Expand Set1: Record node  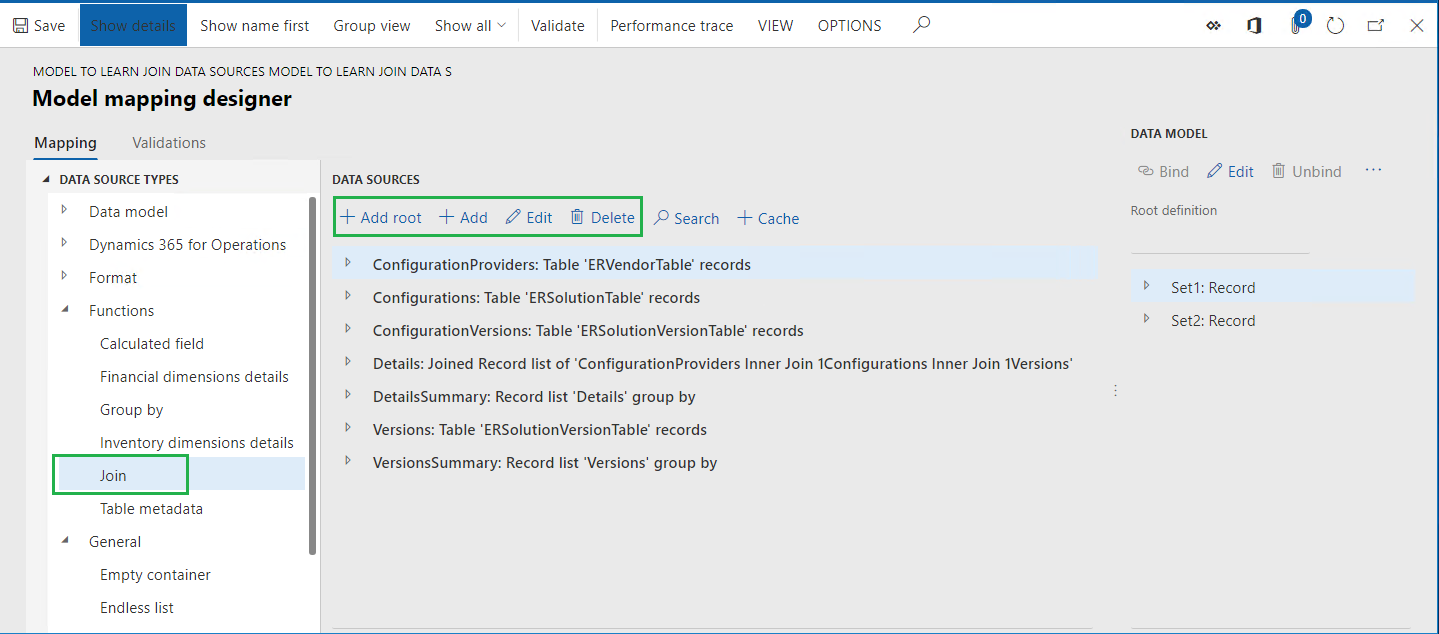tap(1146, 286)
